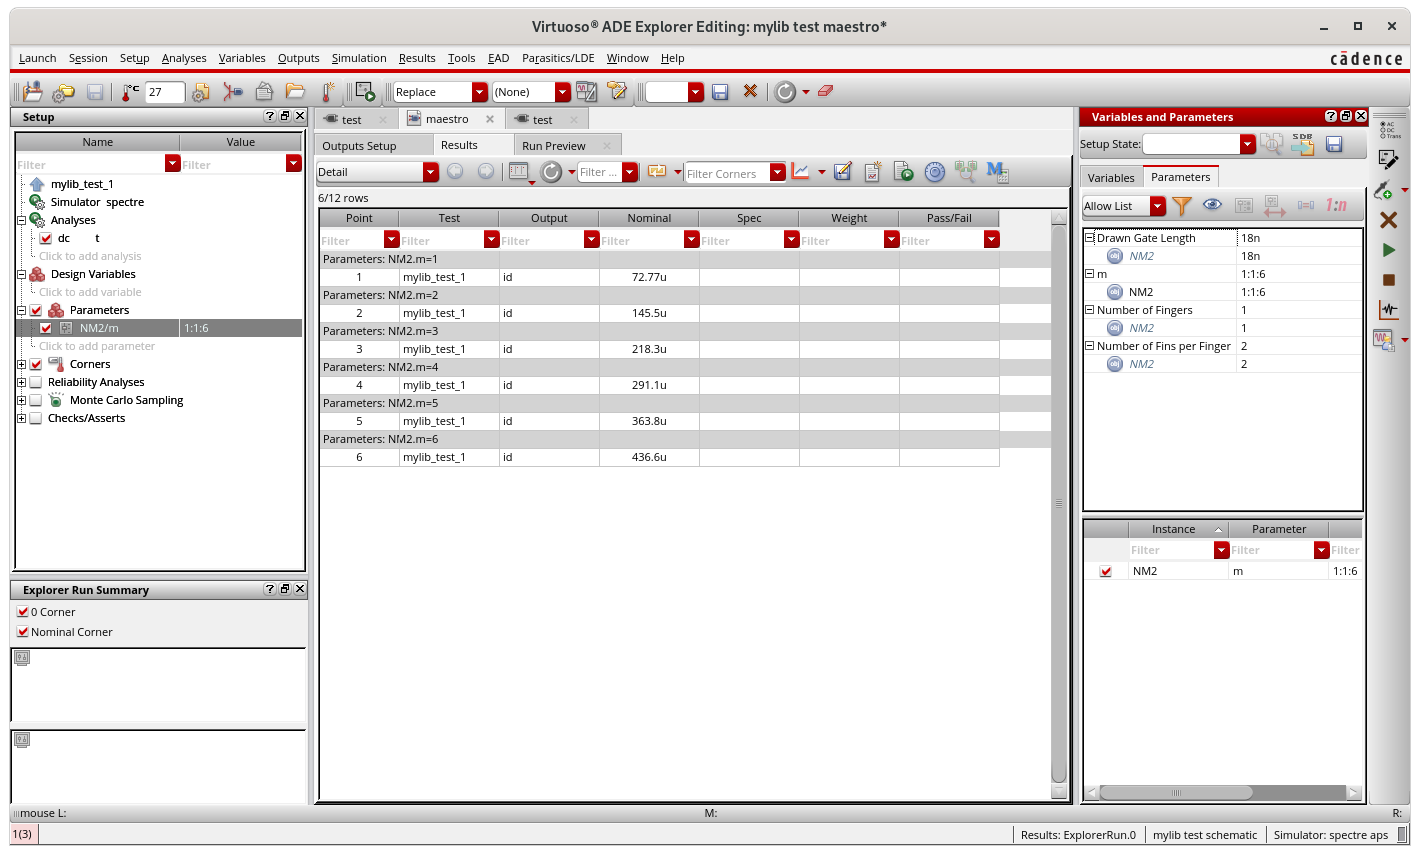The image size is (1420, 855).
Task: Click the edit outputs pencil icon on right sidebar
Action: click(1388, 159)
